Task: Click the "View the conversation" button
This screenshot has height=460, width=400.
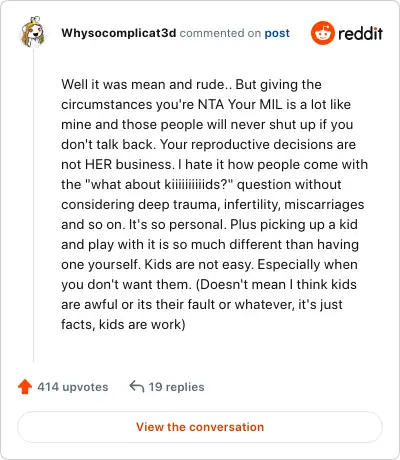Action: pos(200,427)
